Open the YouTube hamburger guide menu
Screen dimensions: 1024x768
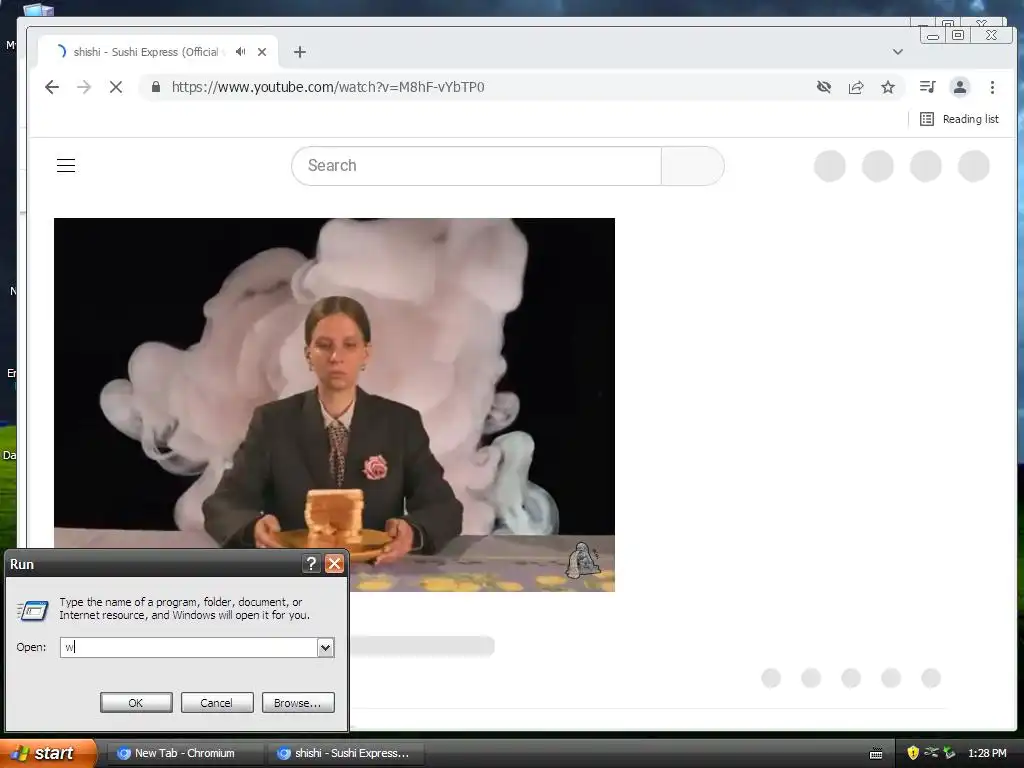tap(66, 165)
